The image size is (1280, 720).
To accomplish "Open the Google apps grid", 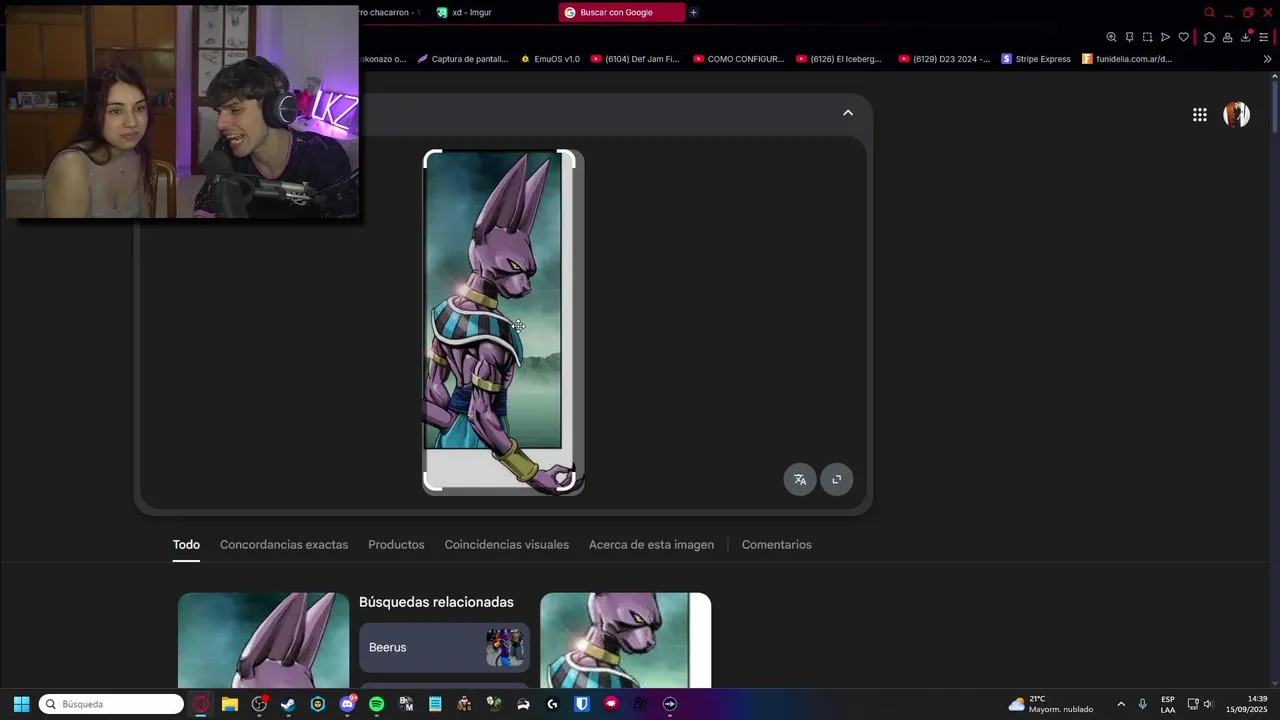I will click(1199, 115).
